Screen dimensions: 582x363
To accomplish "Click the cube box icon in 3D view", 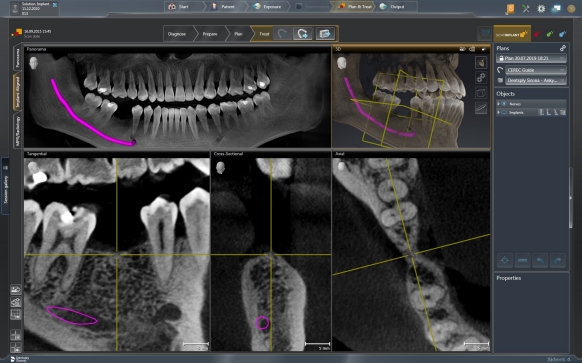I will [481, 92].
